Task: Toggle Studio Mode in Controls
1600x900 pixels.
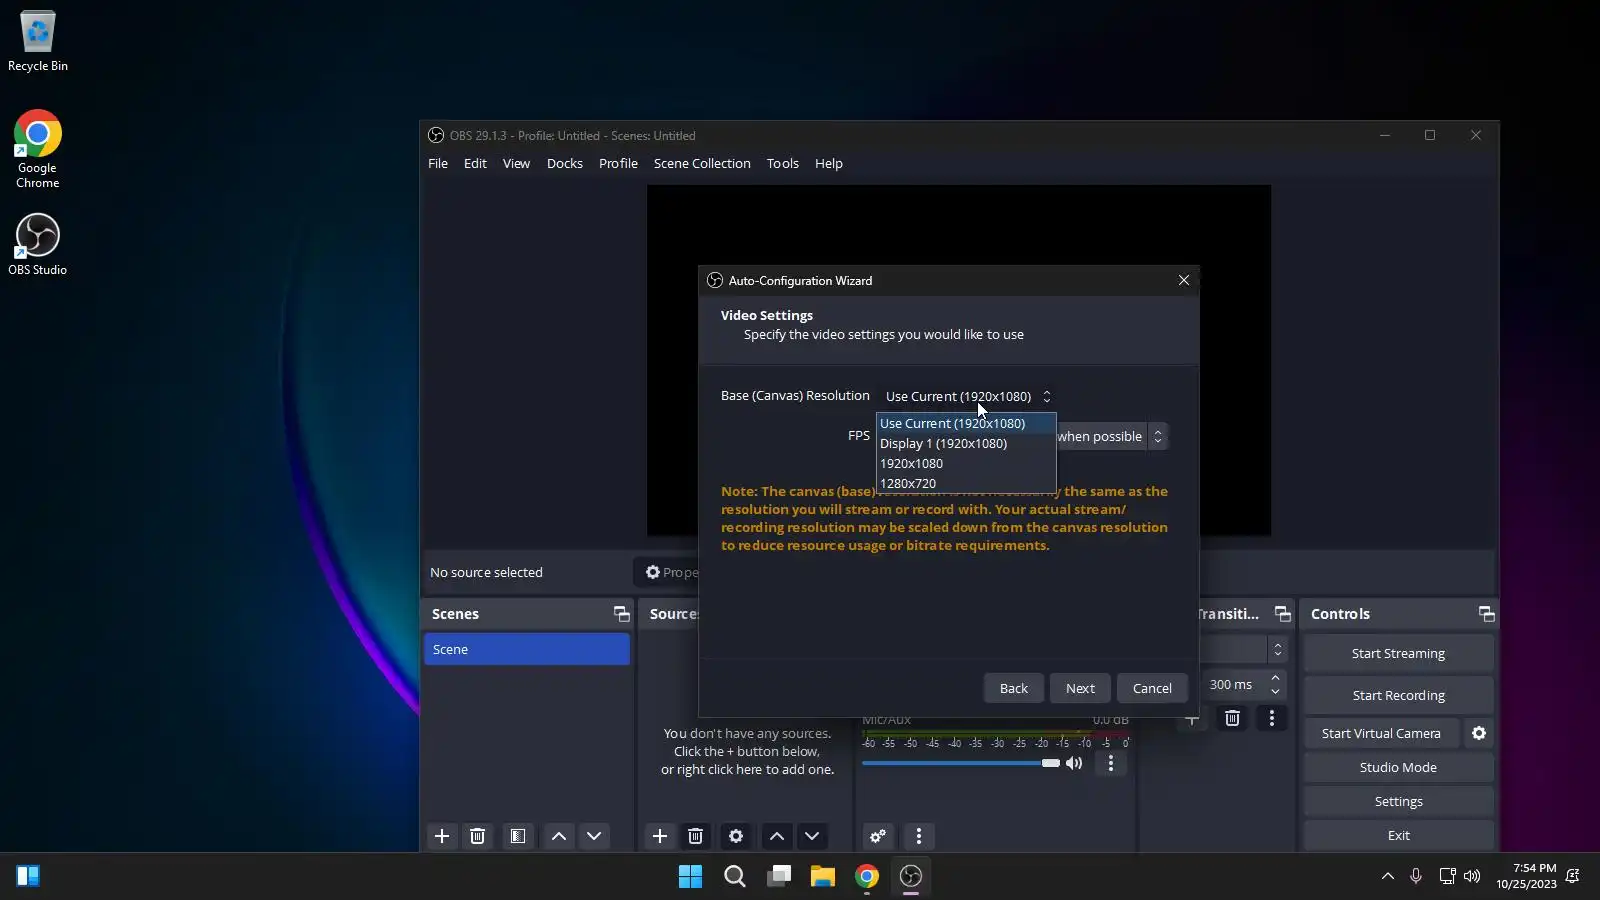Action: [x=1398, y=767]
